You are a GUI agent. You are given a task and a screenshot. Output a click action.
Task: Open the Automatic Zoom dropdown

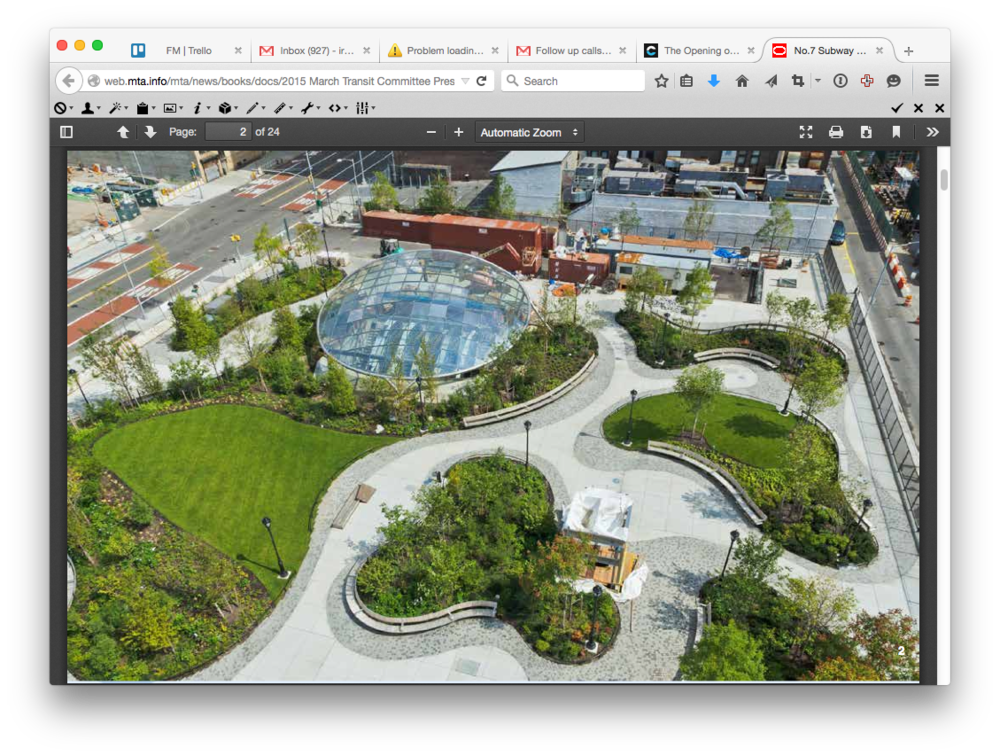click(x=528, y=131)
